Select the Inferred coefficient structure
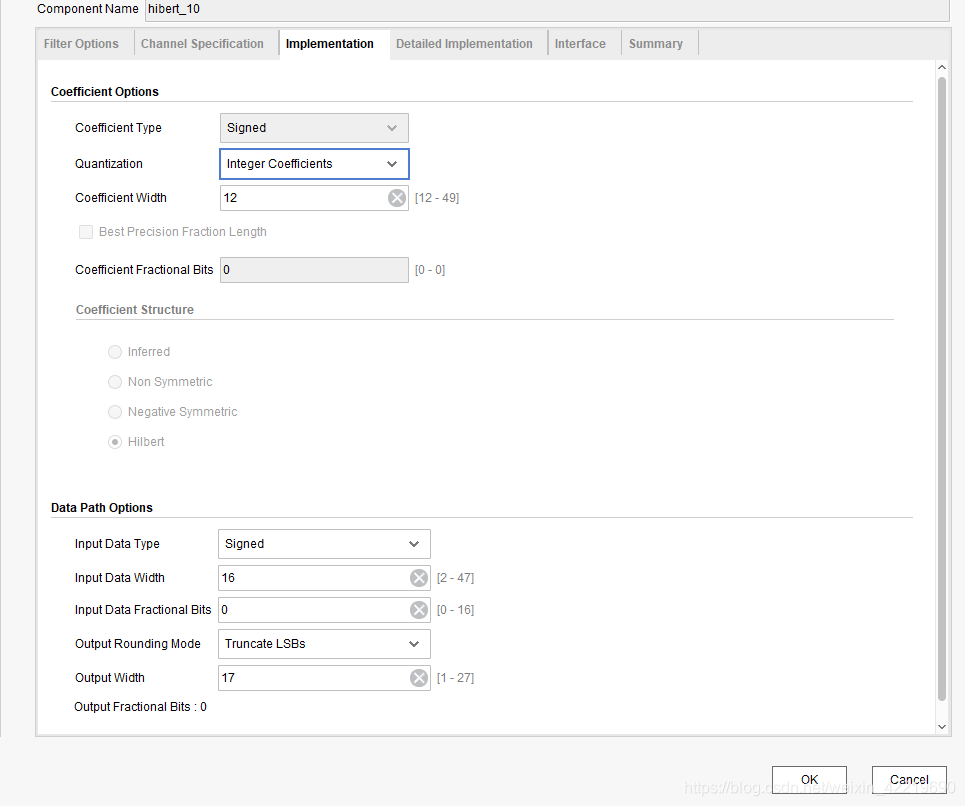Viewport: 965px width, 806px height. click(115, 352)
